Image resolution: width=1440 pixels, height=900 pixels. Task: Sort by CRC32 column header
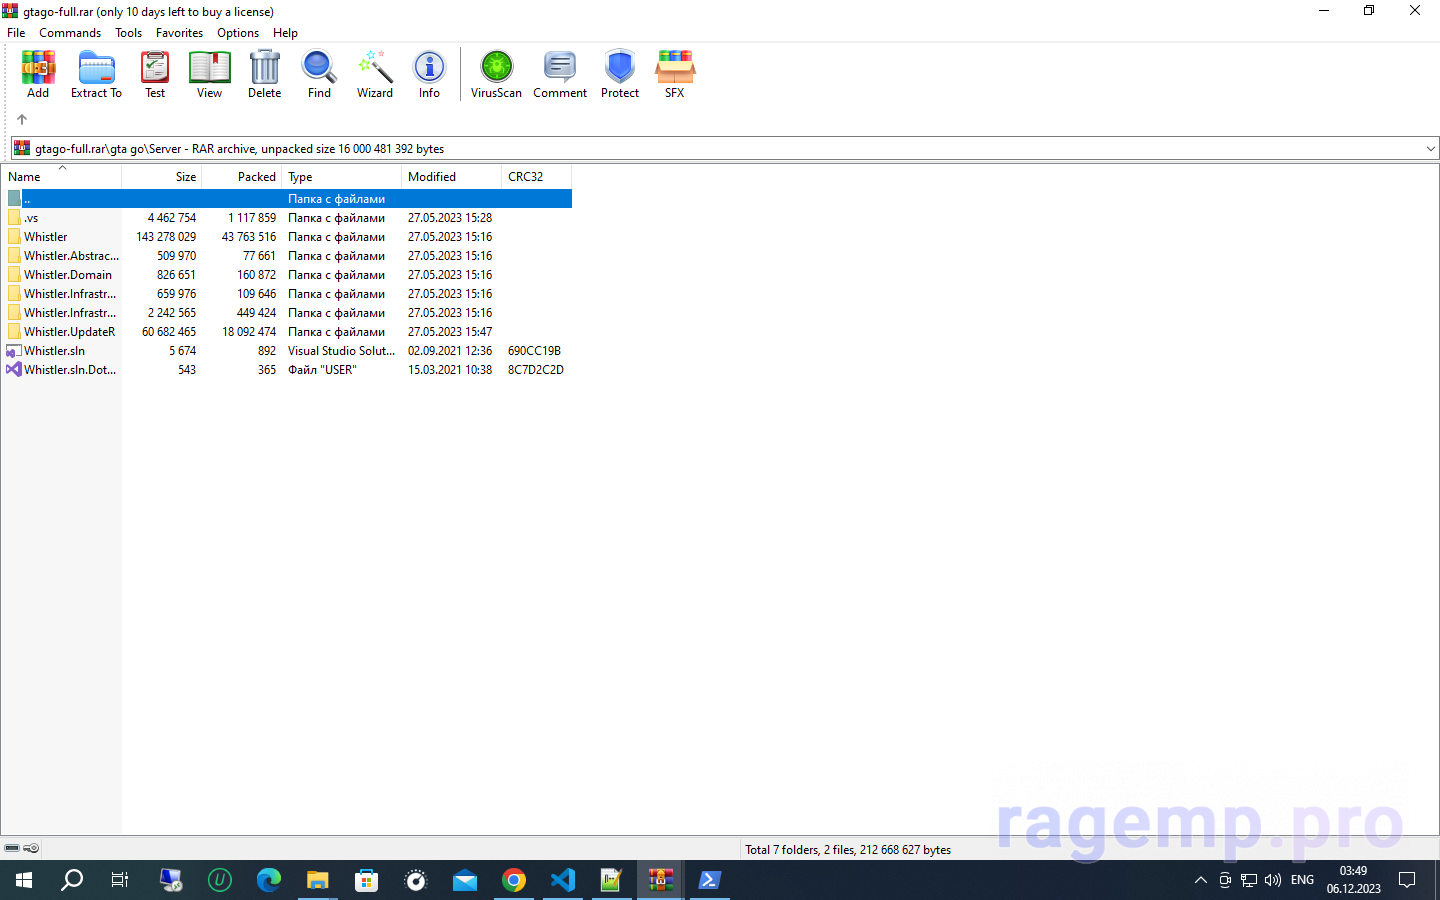tap(537, 176)
